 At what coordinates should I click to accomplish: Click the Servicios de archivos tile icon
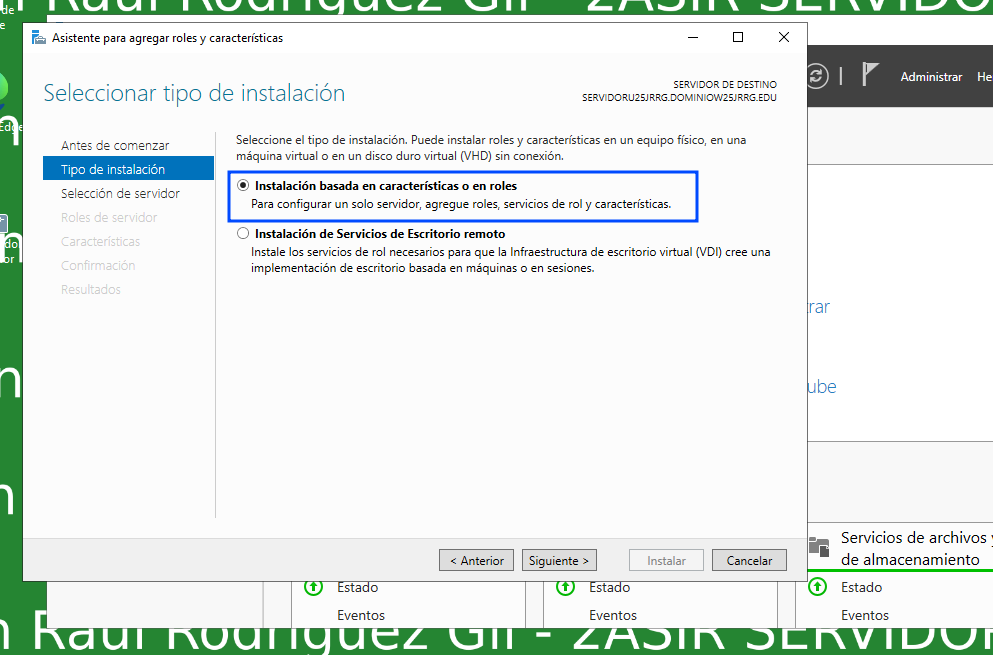819,547
